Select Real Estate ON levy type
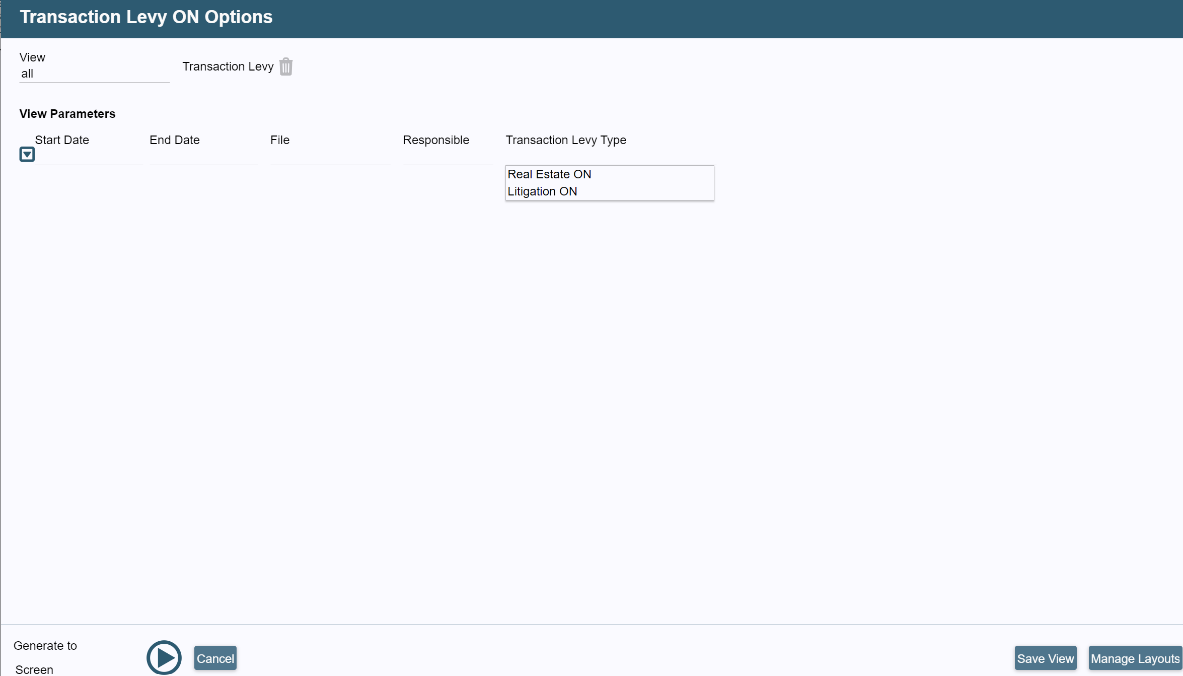 point(549,174)
